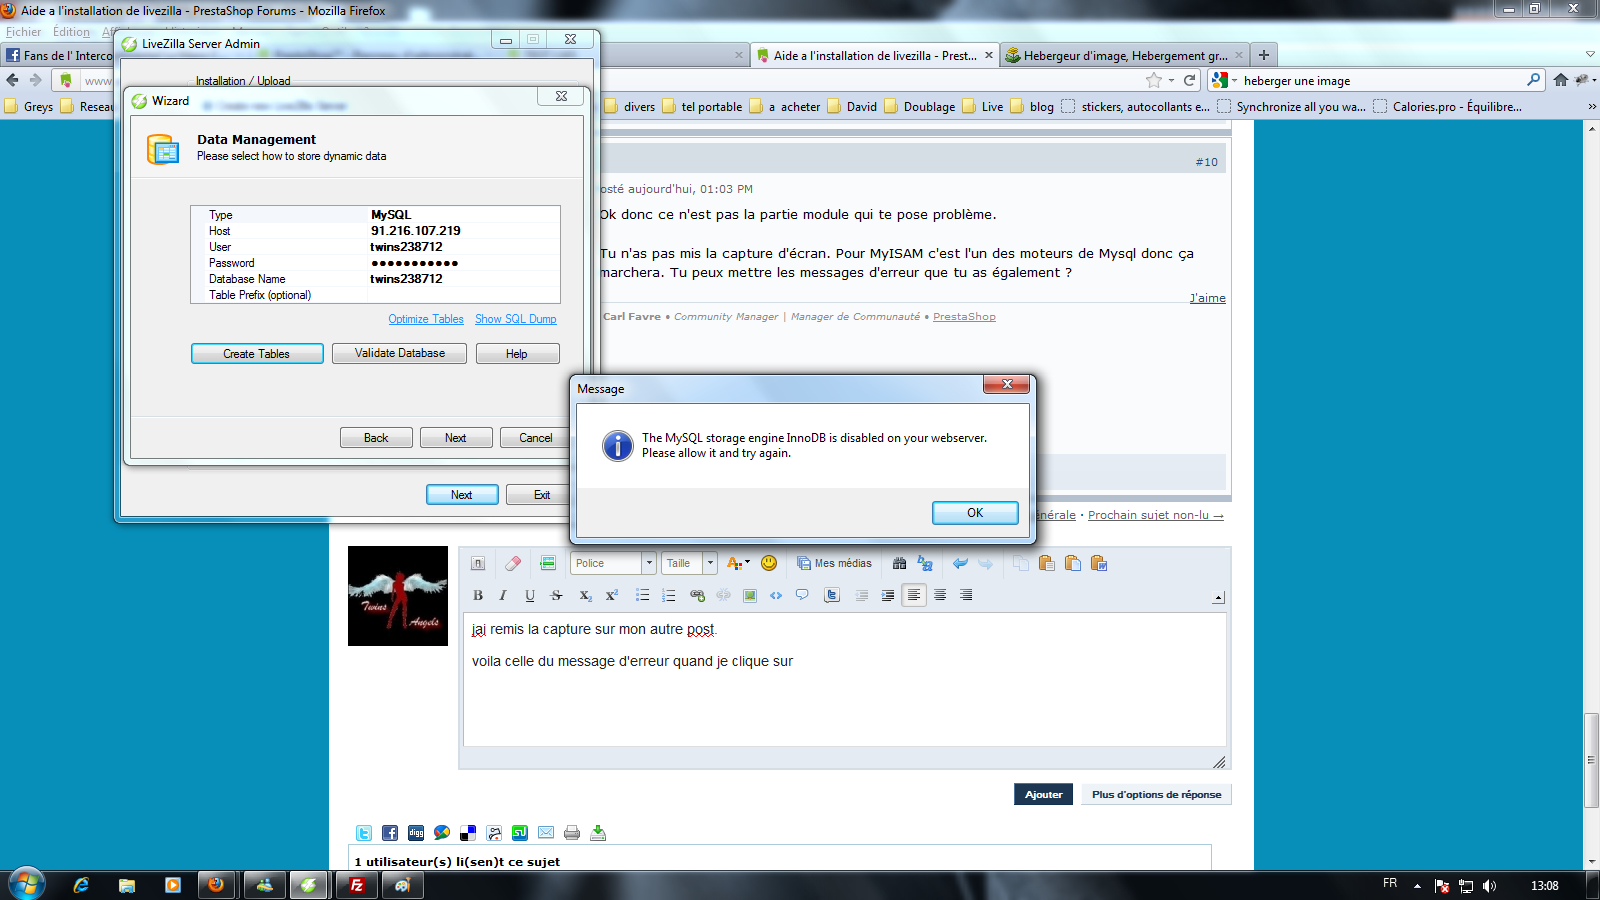
Task: Switch to the Hebergeur d'image tab
Action: [1125, 56]
